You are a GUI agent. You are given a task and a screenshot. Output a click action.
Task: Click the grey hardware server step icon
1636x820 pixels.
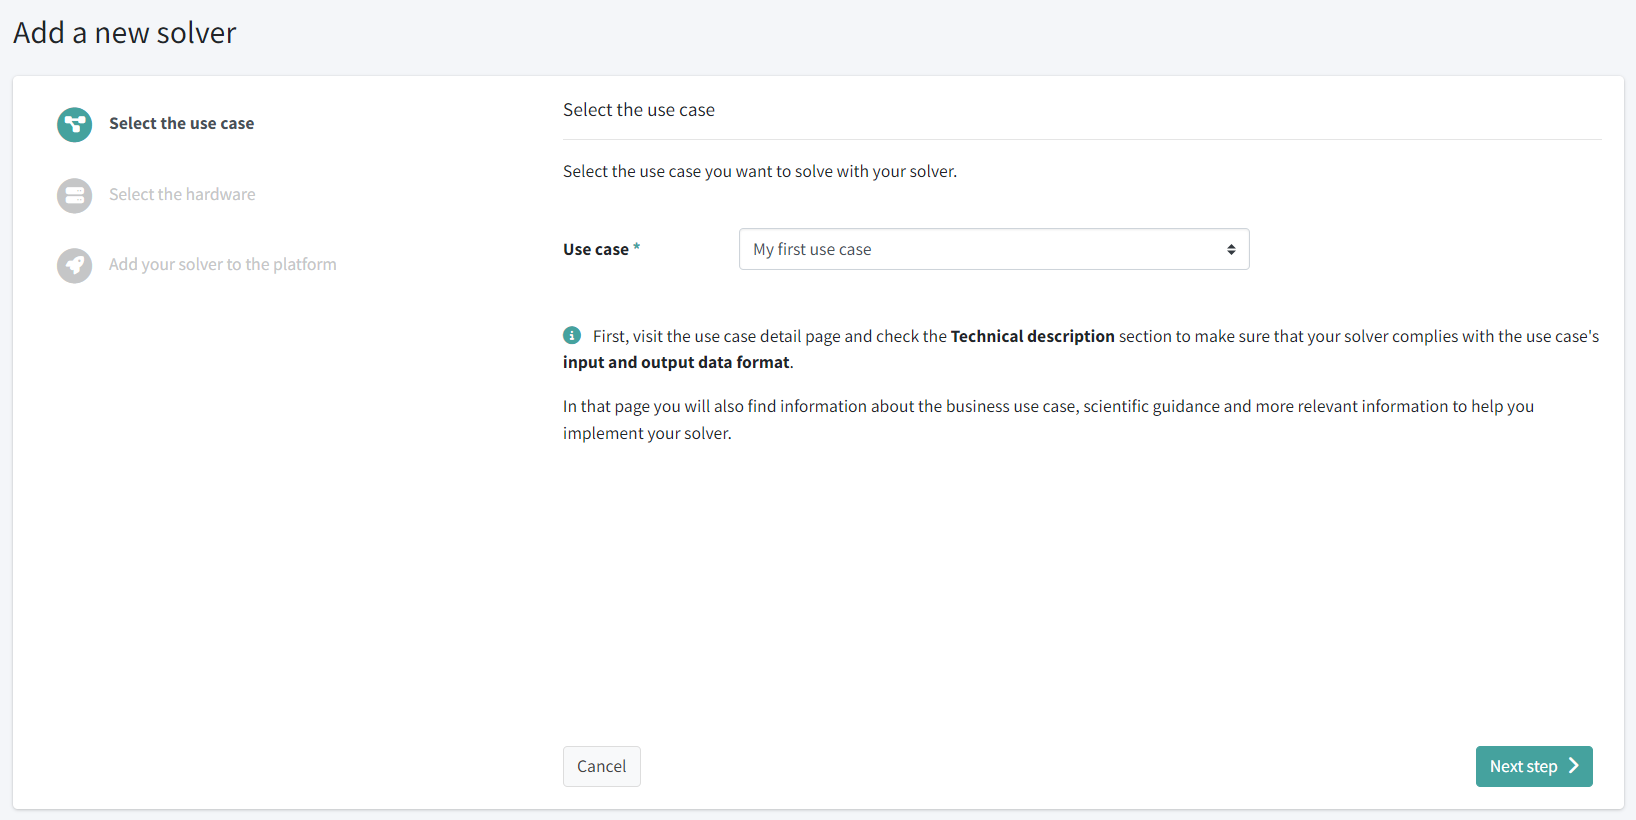[x=74, y=195]
